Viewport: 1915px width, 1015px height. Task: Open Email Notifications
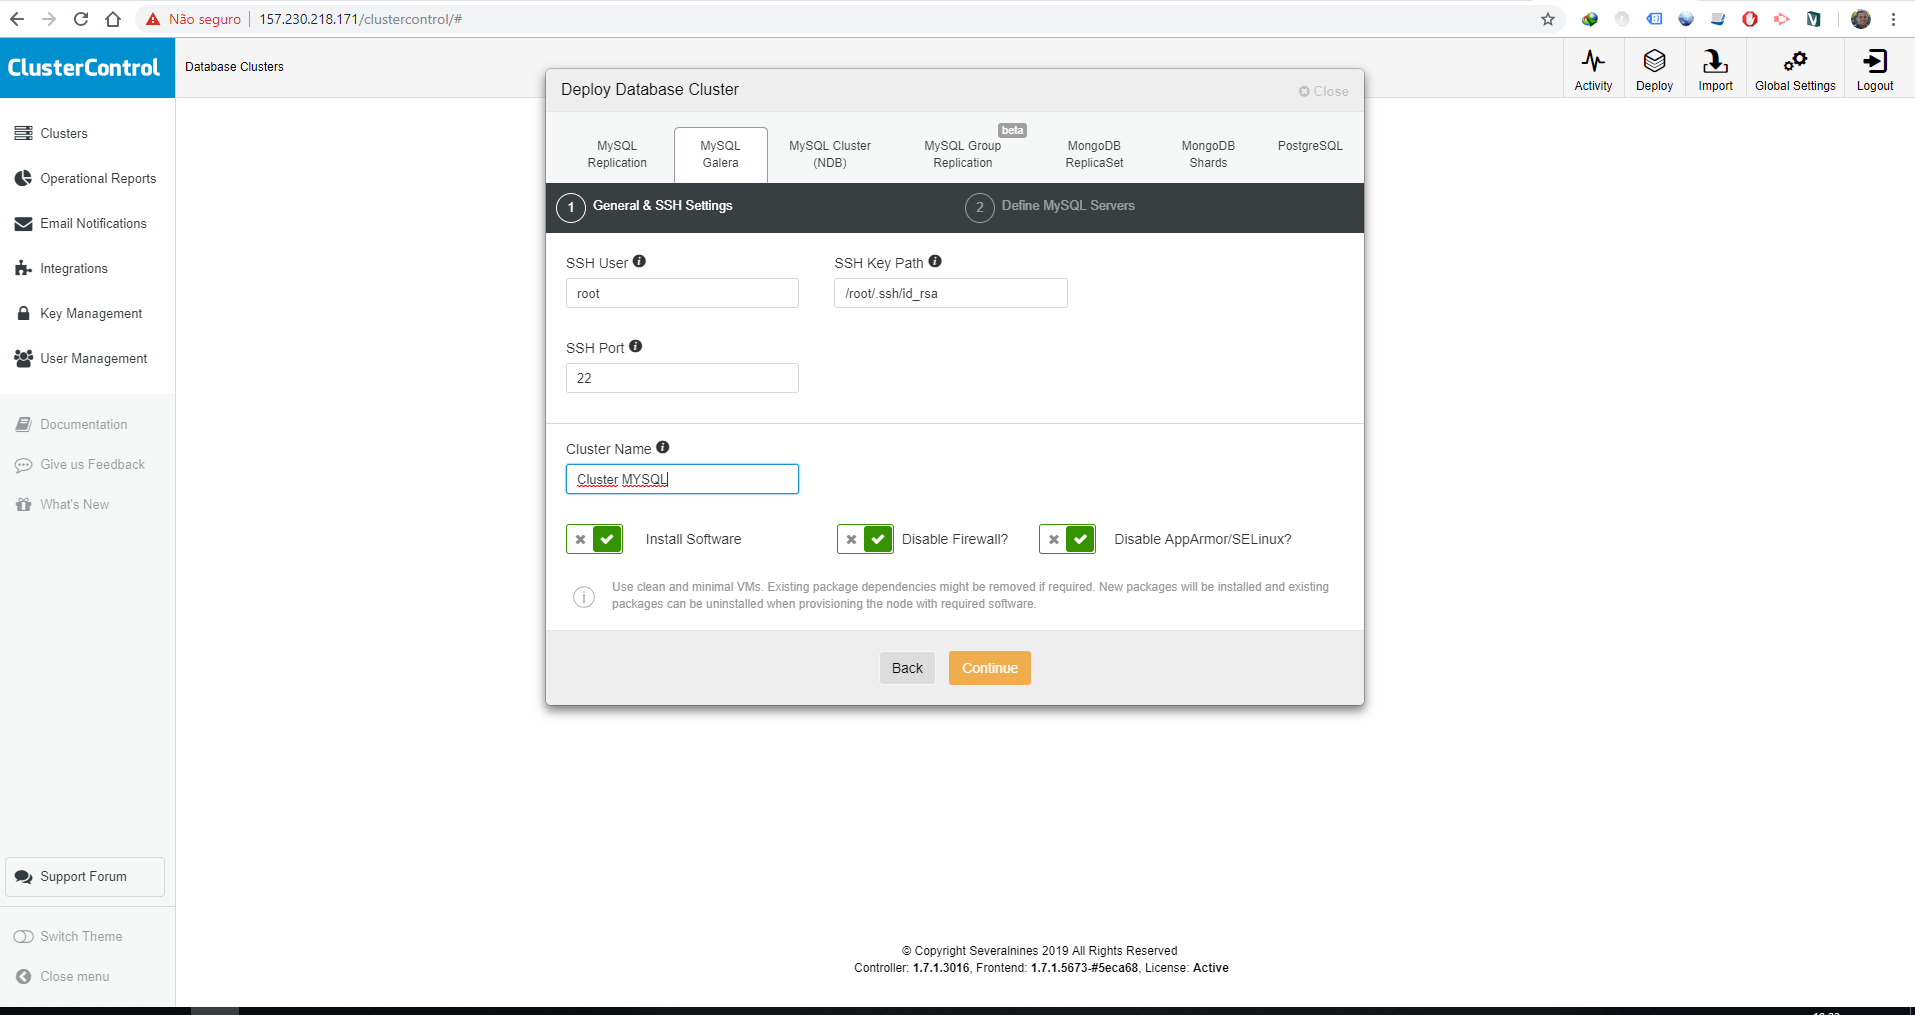pyautogui.click(x=93, y=223)
